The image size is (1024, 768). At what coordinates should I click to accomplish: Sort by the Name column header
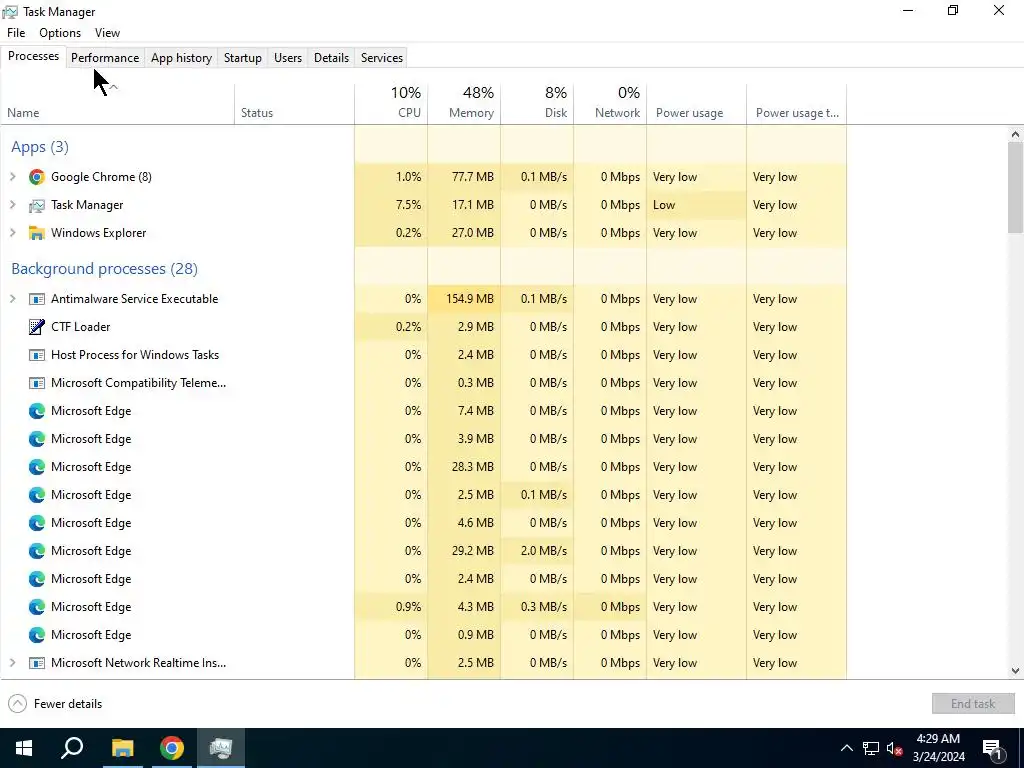(x=118, y=104)
